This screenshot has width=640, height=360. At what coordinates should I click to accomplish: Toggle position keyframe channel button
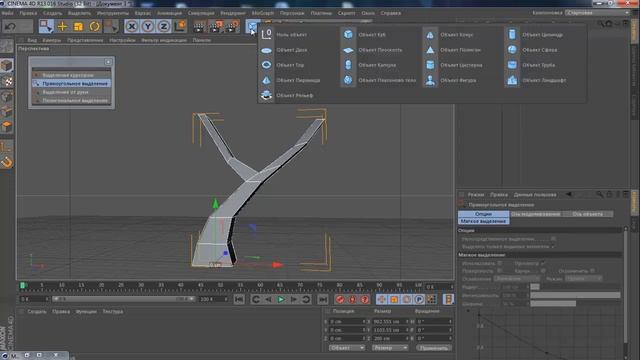tap(382, 299)
